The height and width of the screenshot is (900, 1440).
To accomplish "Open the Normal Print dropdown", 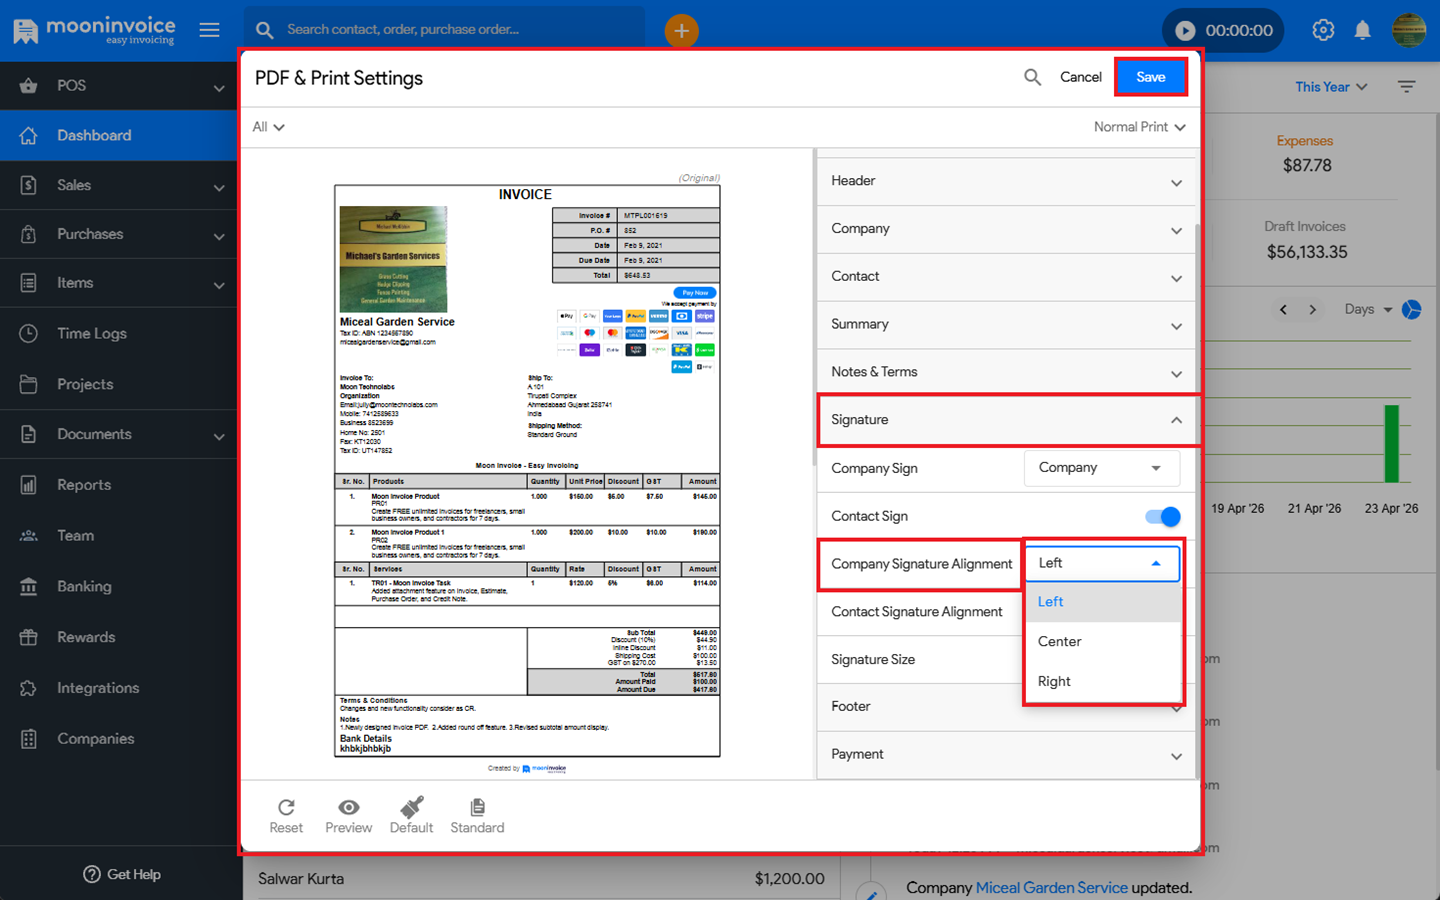I will [1139, 127].
